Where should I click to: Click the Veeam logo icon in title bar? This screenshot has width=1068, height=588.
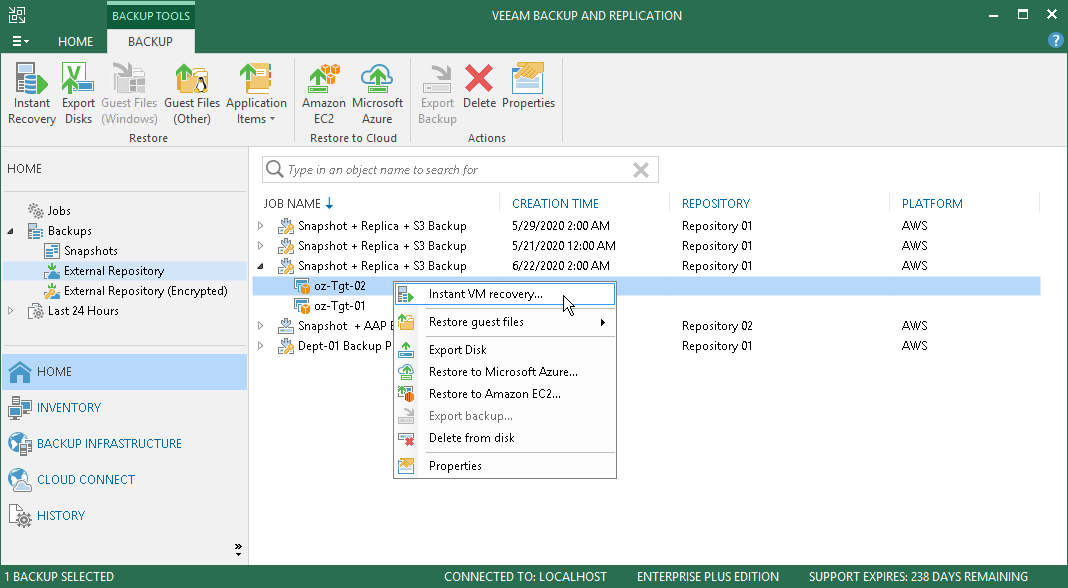[x=17, y=15]
